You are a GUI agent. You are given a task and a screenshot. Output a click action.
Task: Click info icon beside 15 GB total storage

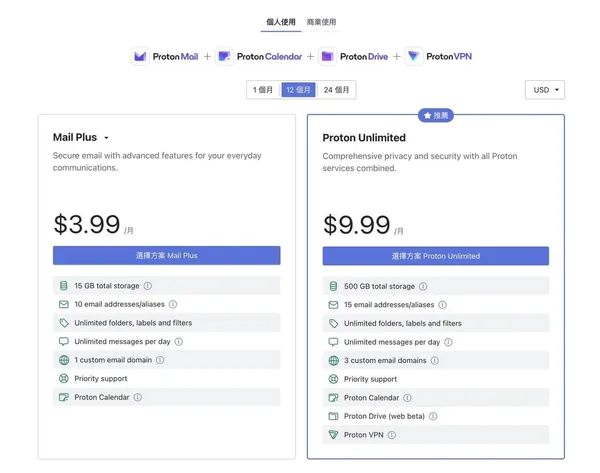point(147,286)
